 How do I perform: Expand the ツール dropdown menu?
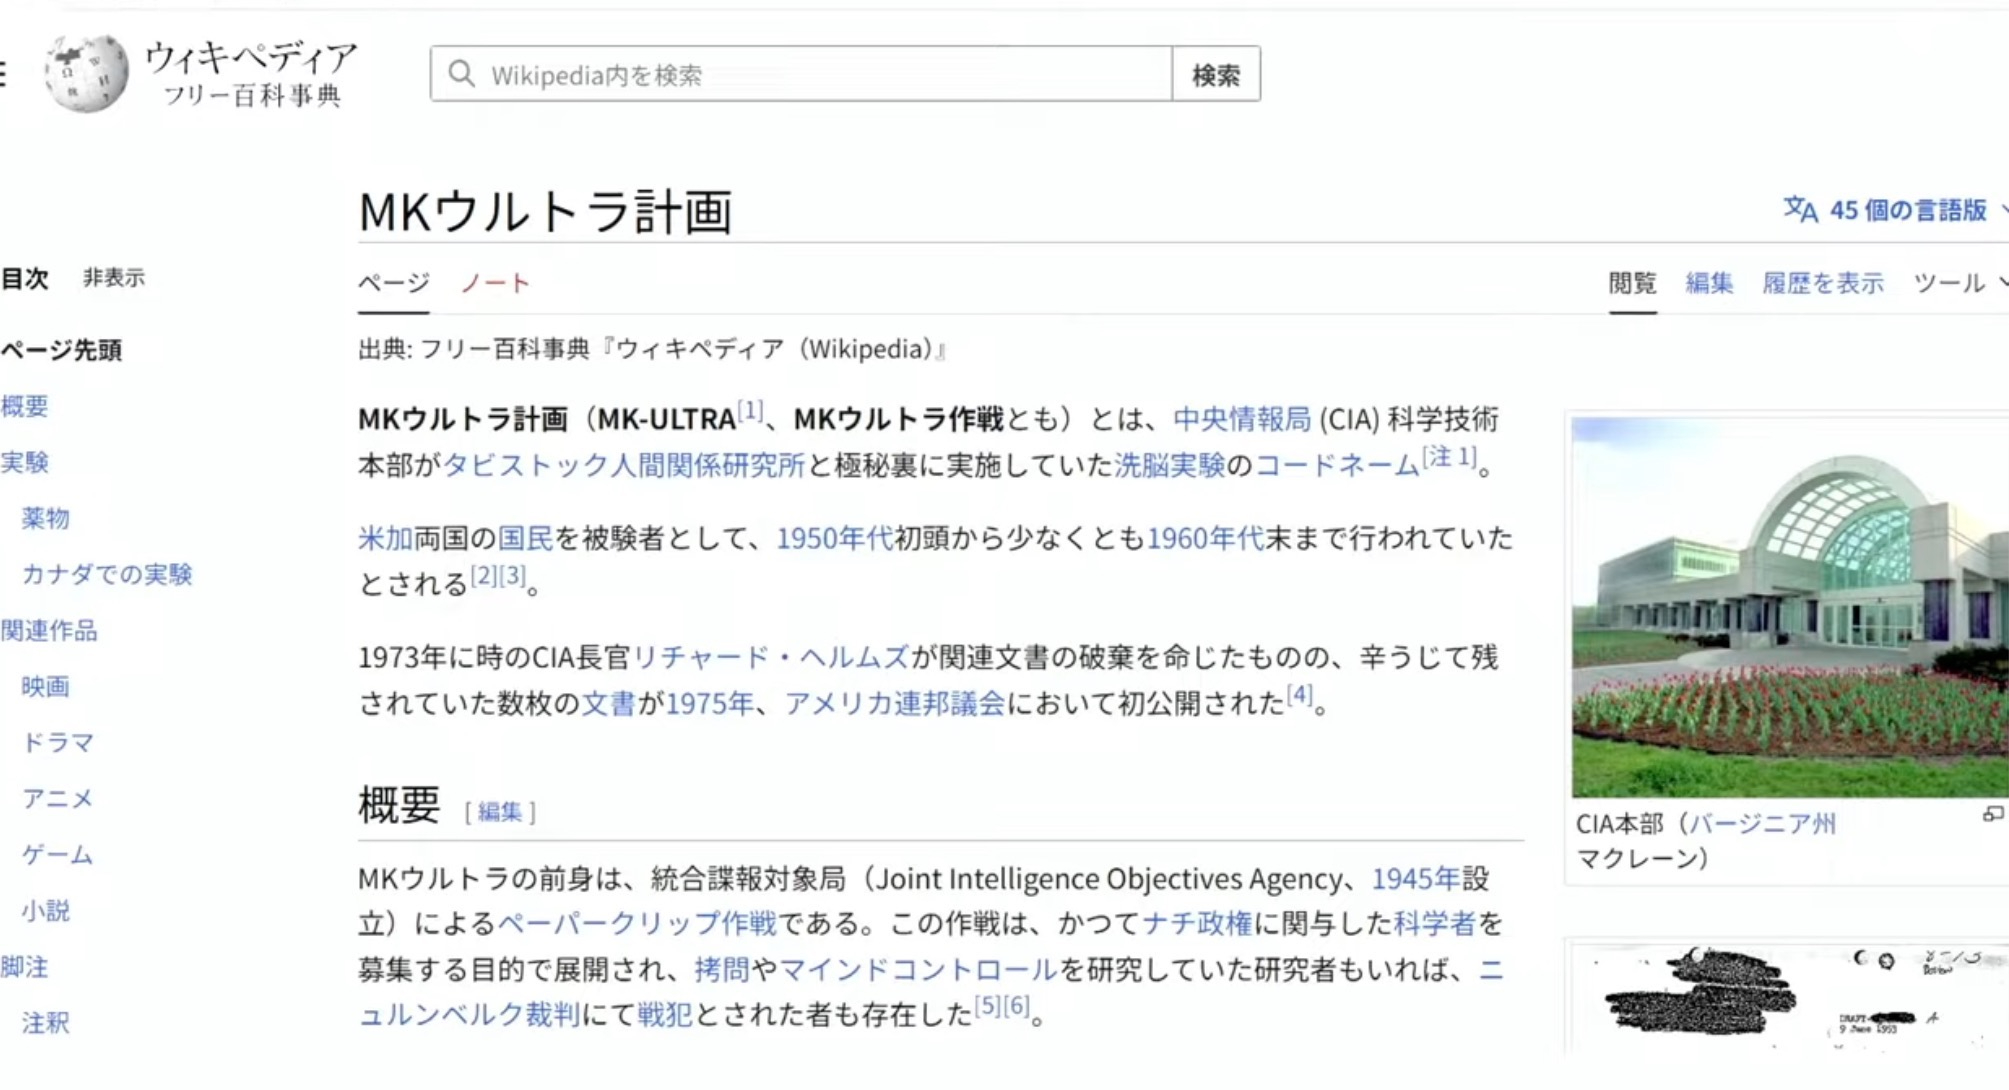1960,283
